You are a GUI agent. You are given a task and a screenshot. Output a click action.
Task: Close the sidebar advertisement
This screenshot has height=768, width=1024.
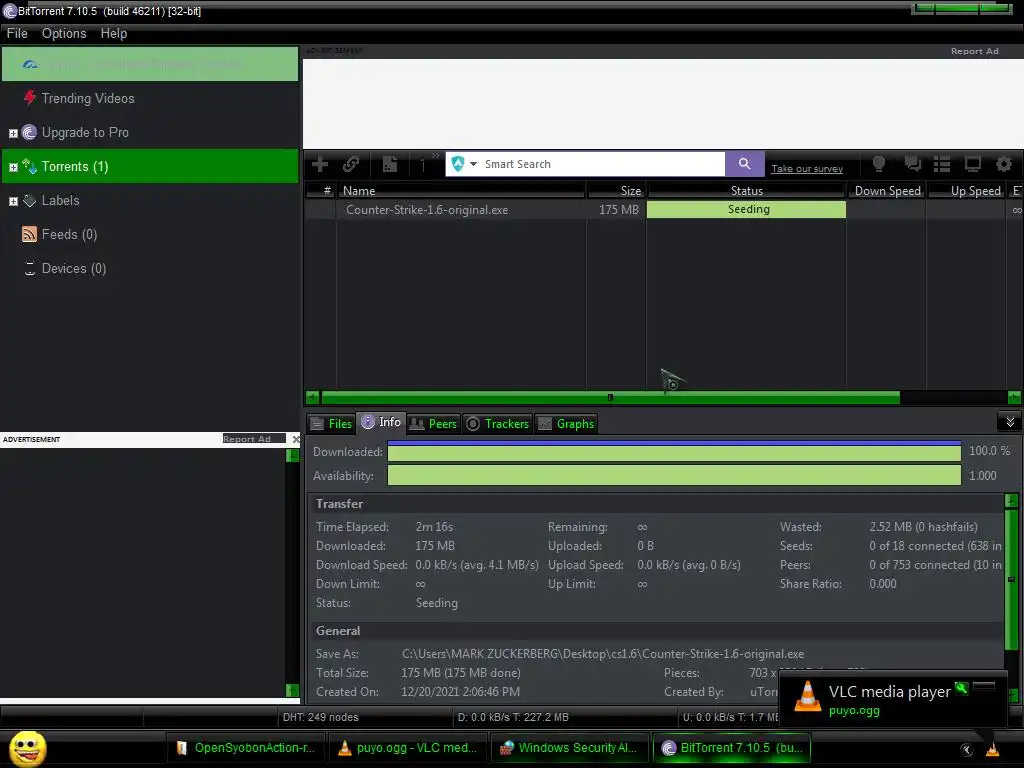coord(296,439)
